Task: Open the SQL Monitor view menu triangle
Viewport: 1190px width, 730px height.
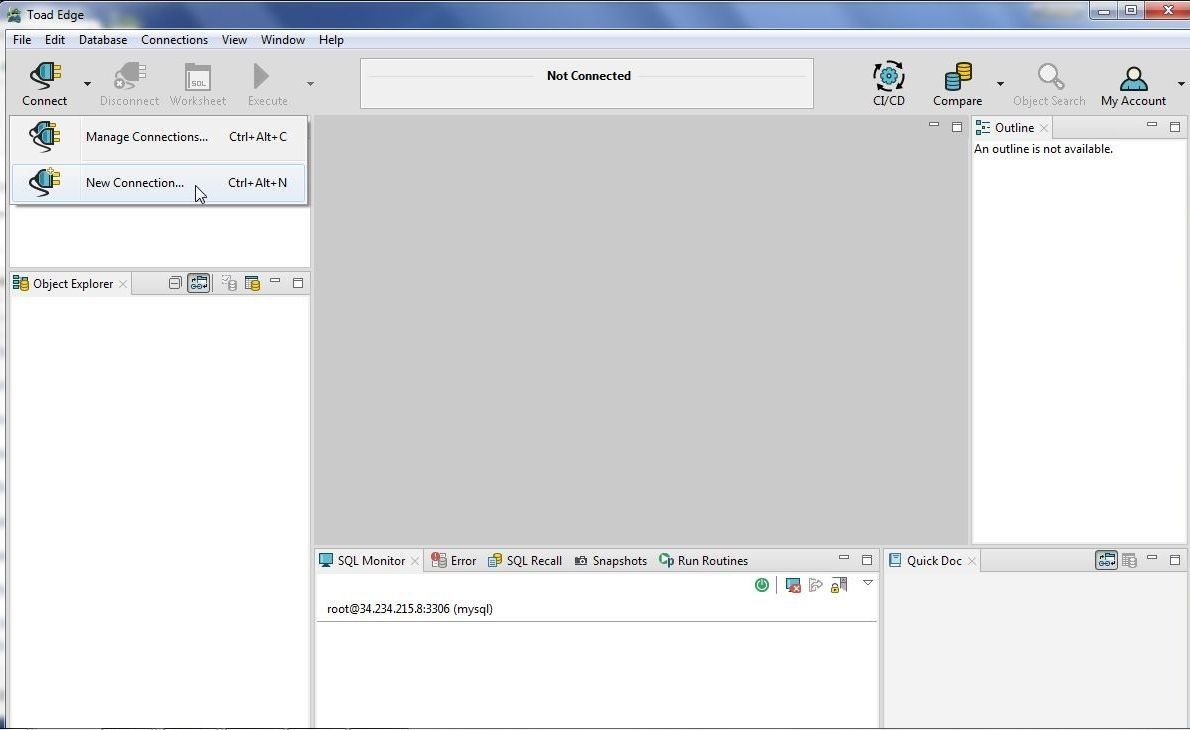Action: pos(867,584)
